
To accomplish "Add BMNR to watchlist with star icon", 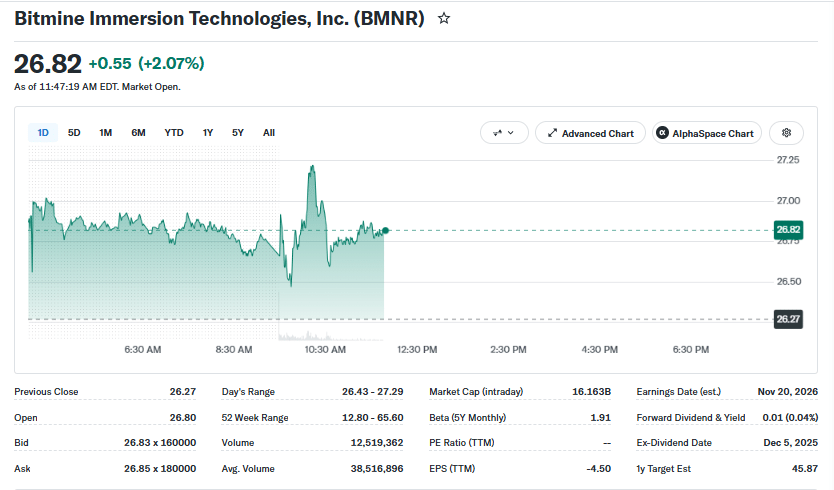I will (x=444, y=19).
